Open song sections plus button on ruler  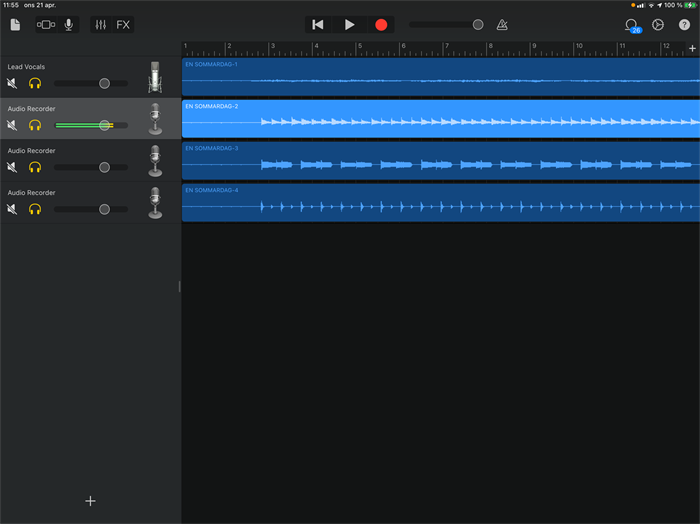(x=692, y=48)
